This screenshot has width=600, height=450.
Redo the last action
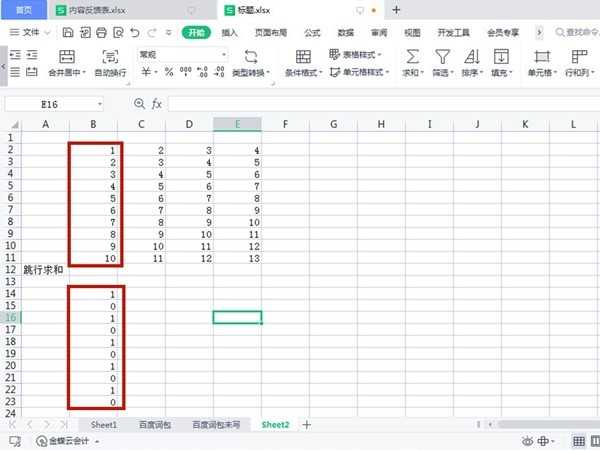click(x=152, y=33)
